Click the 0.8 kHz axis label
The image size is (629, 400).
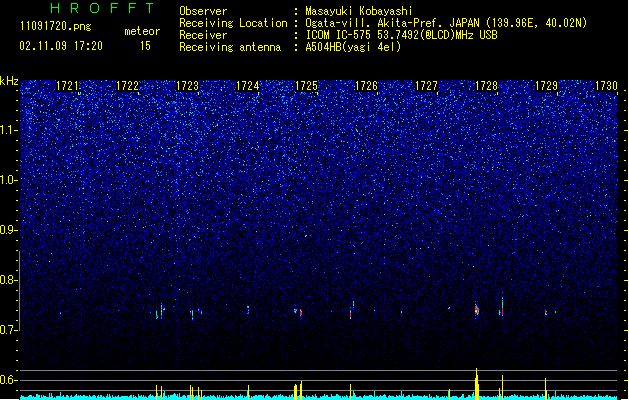tap(9, 280)
